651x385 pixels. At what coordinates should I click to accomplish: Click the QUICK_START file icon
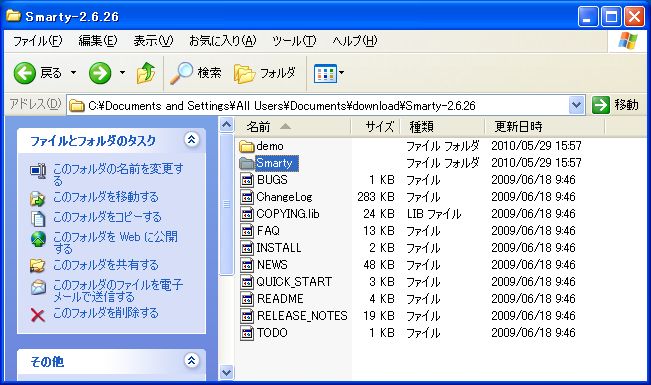(x=247, y=282)
